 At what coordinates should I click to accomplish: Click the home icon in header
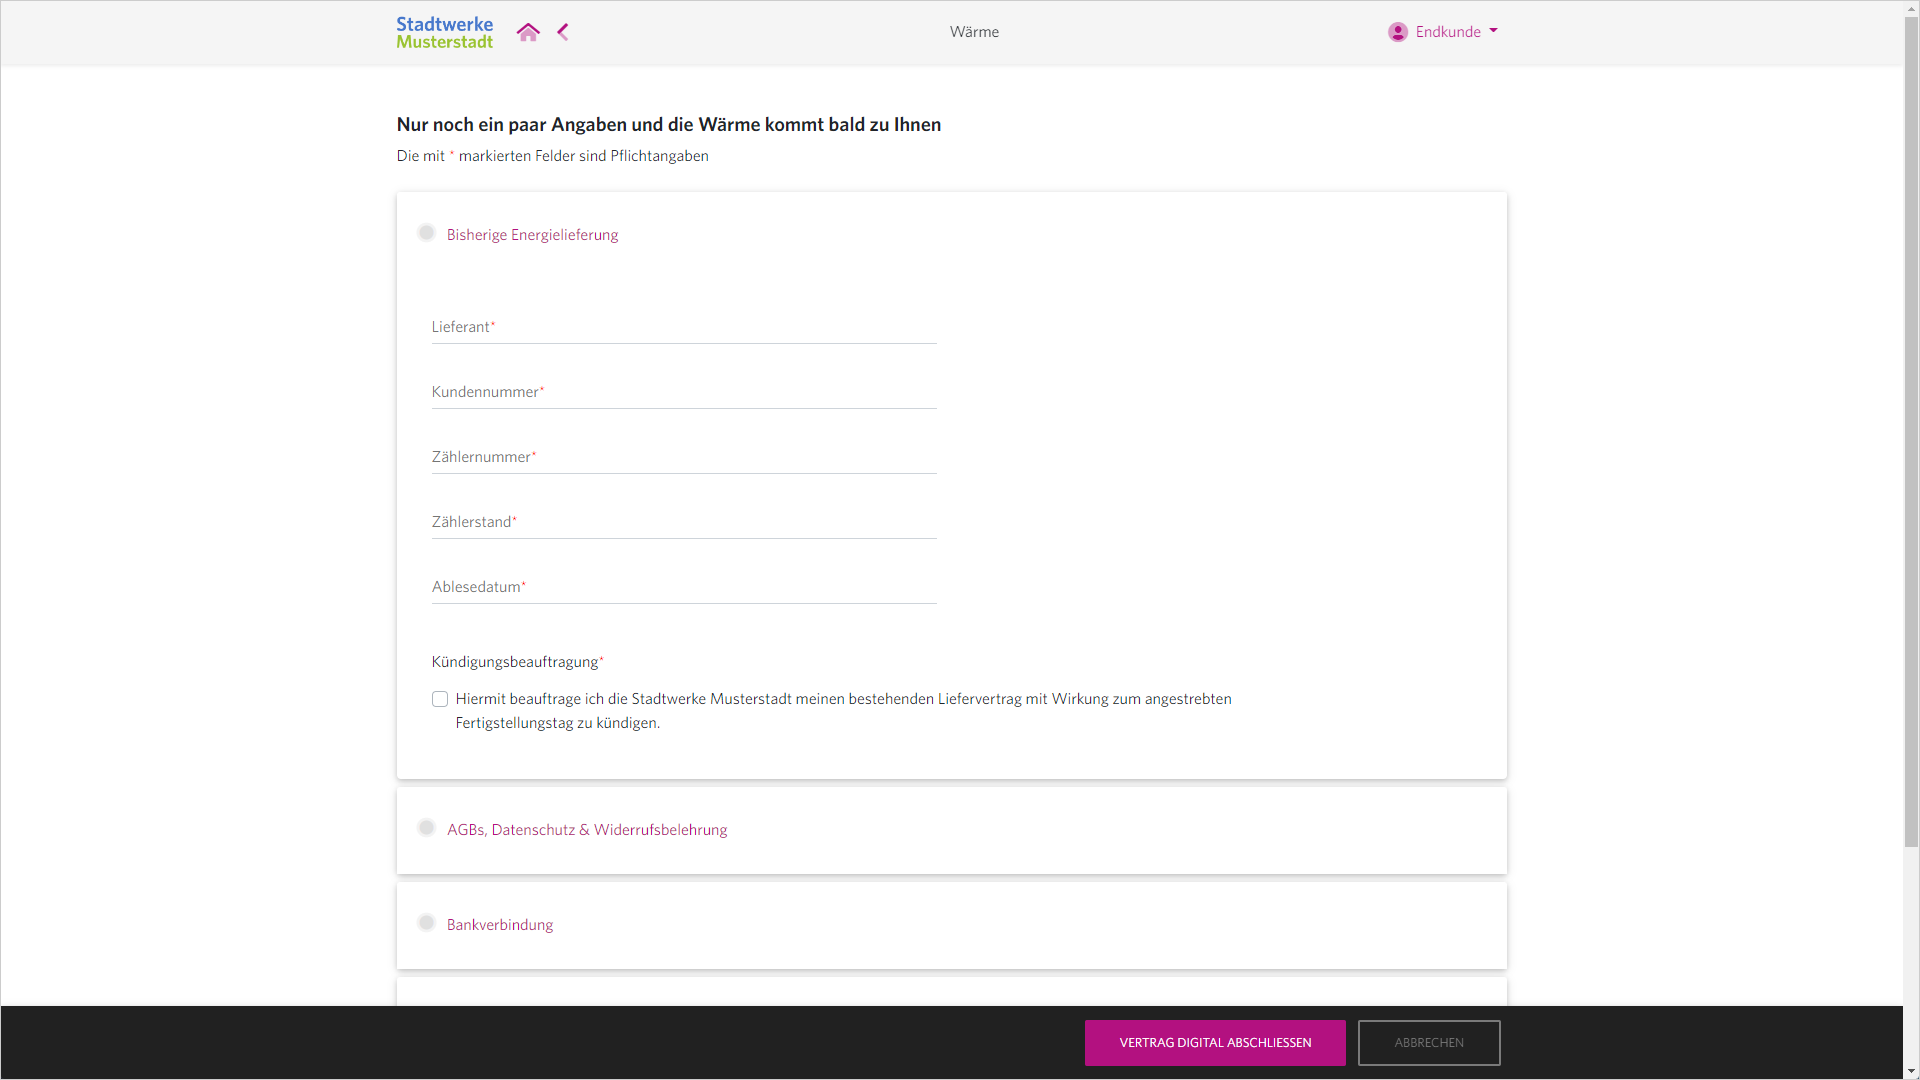[x=528, y=32]
